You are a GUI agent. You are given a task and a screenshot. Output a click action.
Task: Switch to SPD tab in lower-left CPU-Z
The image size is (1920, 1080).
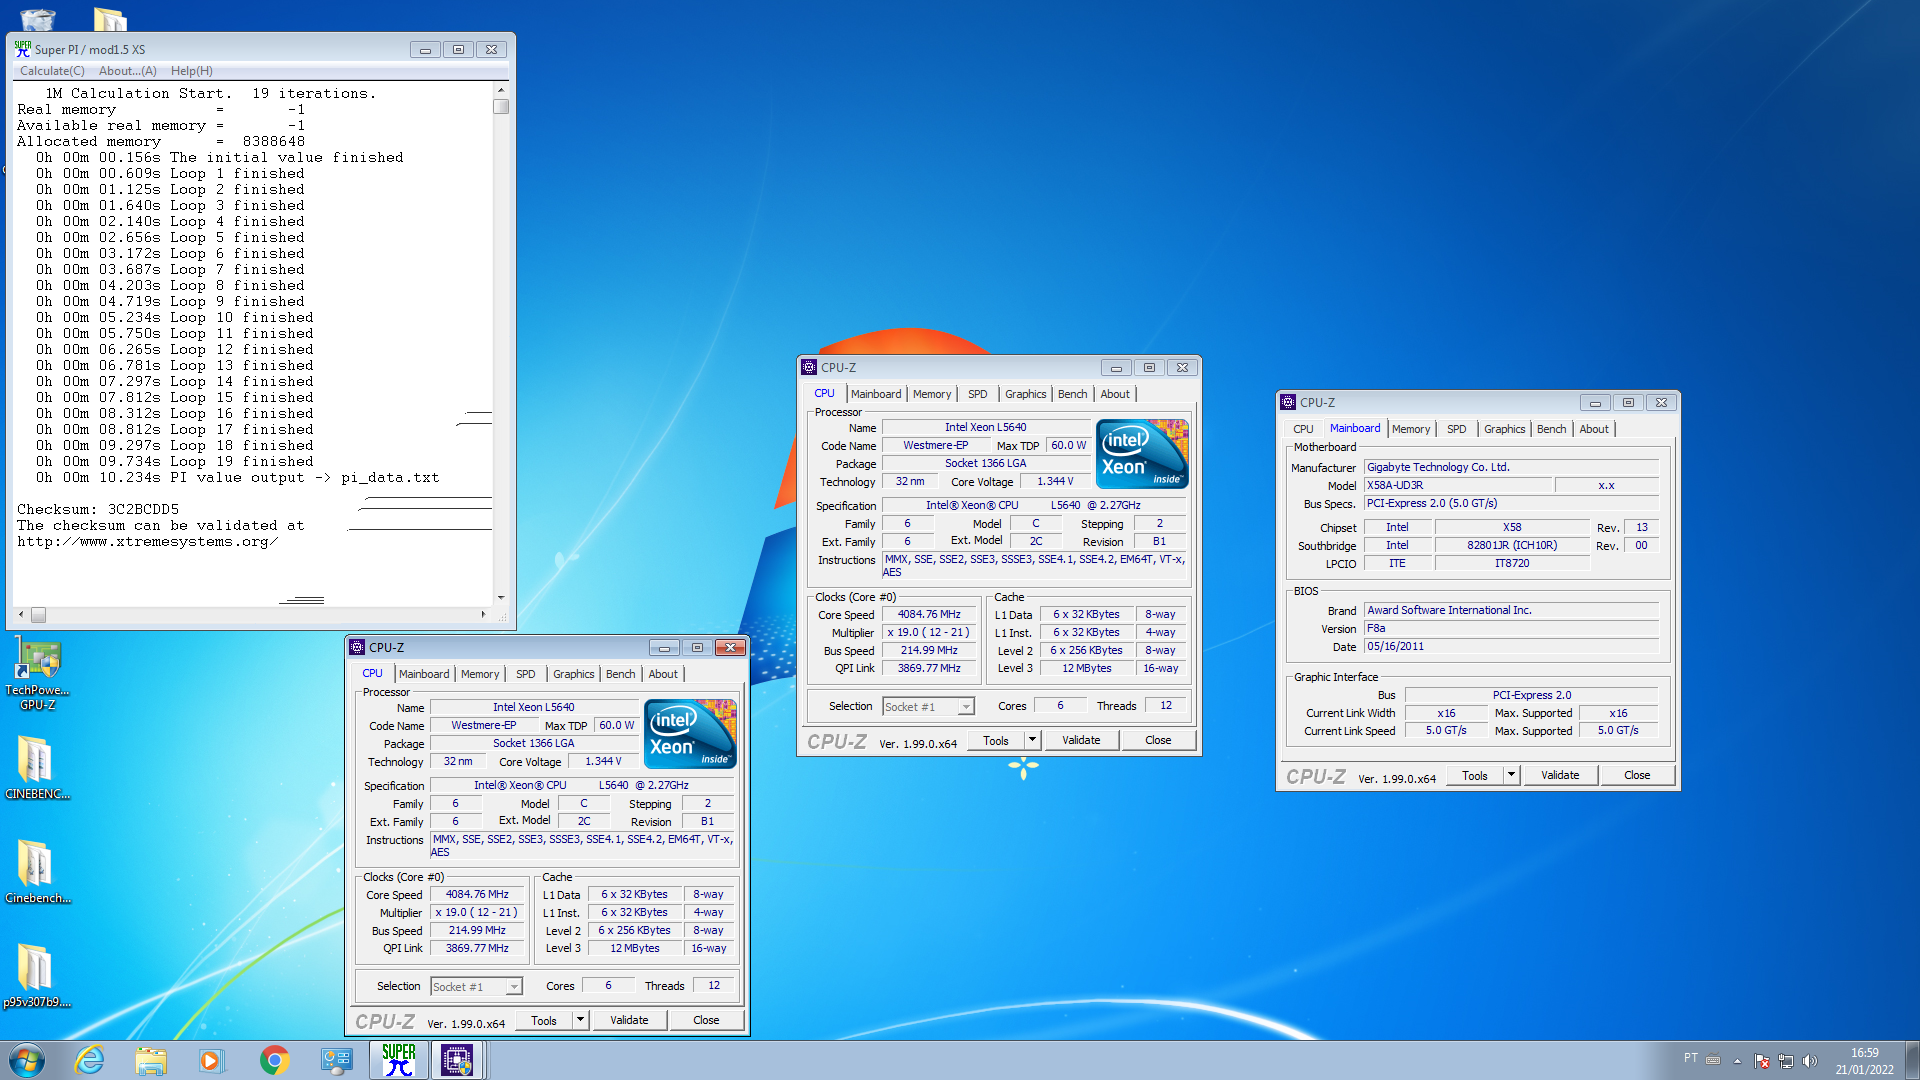[x=526, y=674]
